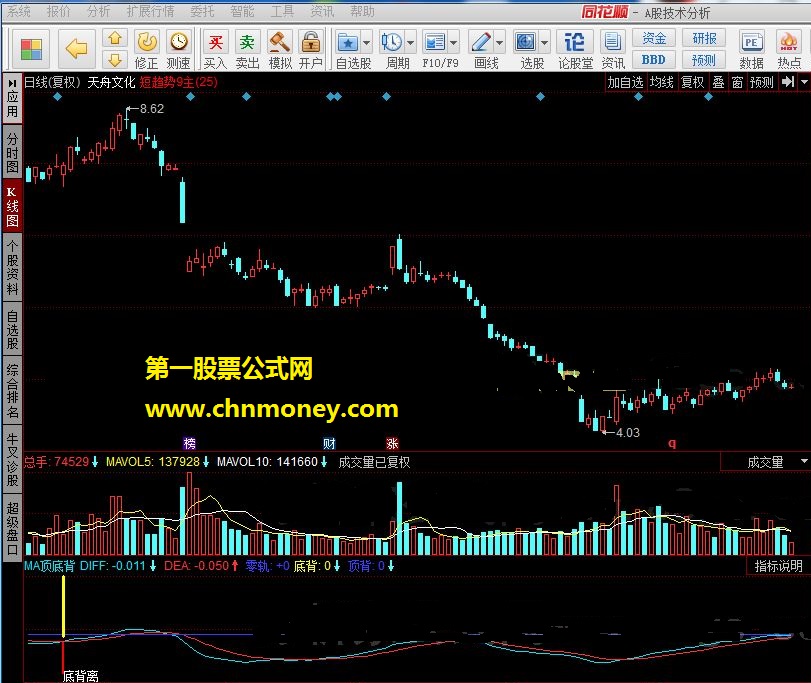This screenshot has width=811, height=683.
Task: Open the 牛叉诊股 sidebar tab
Action: coord(12,459)
